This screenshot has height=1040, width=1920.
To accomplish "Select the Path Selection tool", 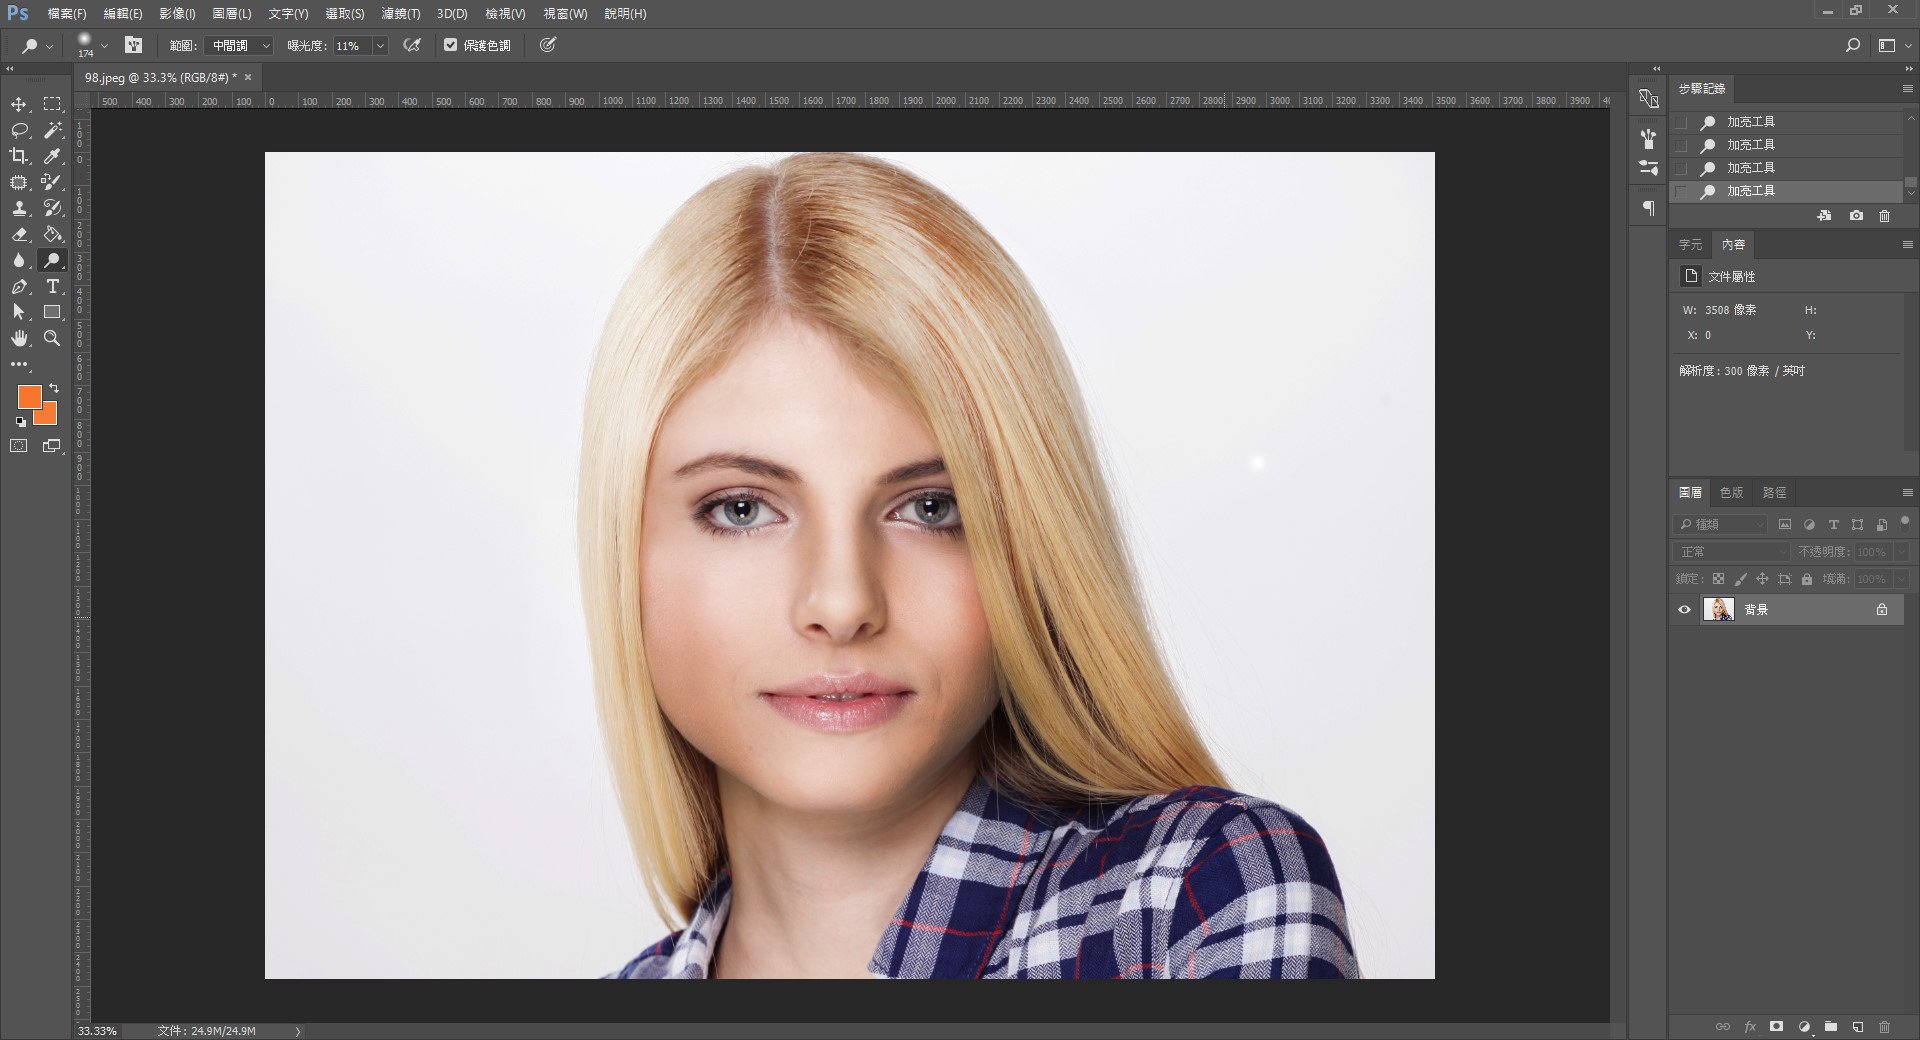I will (19, 312).
